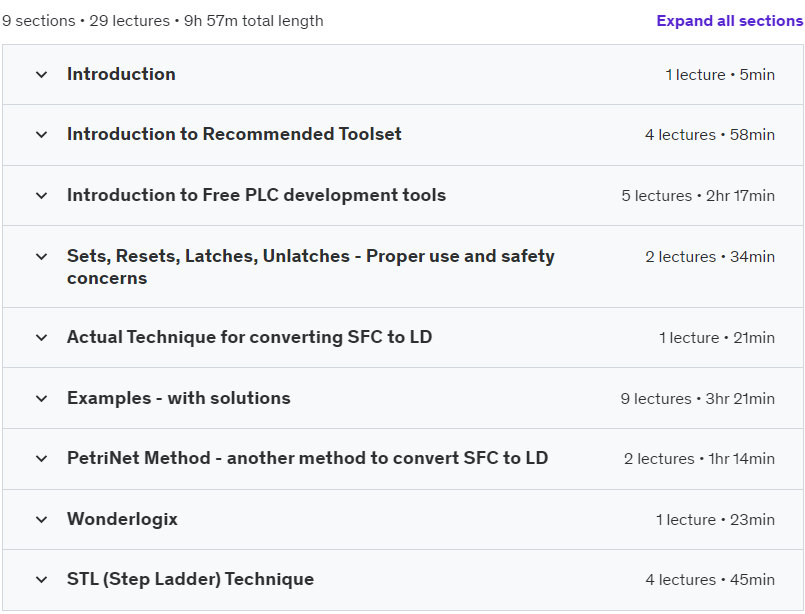This screenshot has height=614, width=805.
Task: Click the chevron next to Wonderlogix
Action: [41, 520]
